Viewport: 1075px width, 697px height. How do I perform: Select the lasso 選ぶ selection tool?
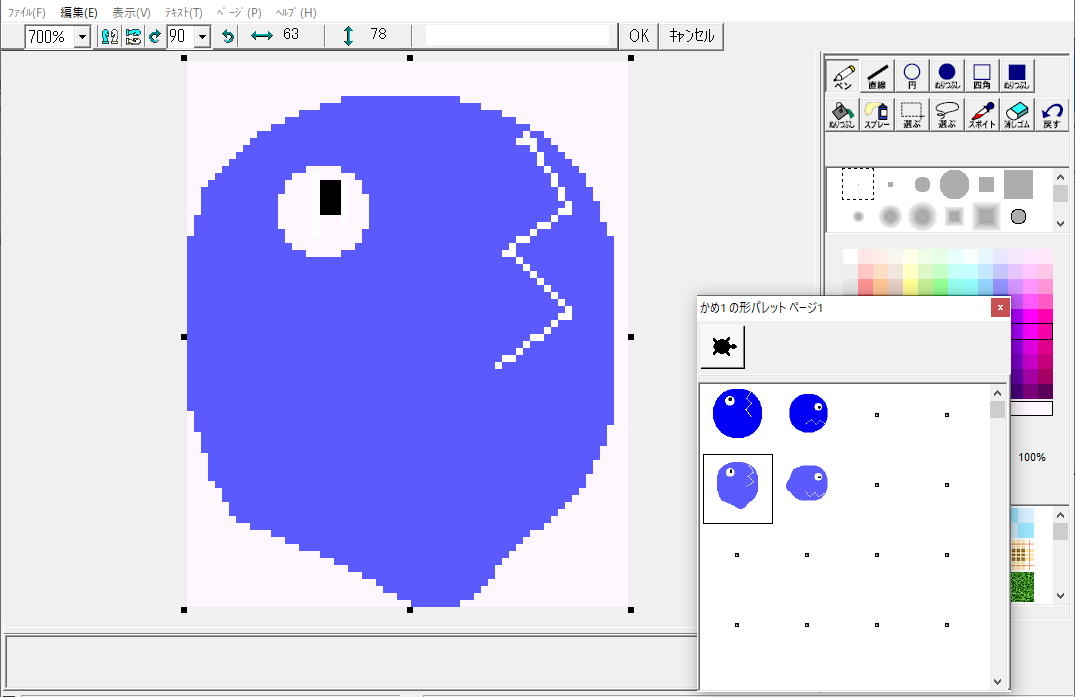(x=947, y=114)
